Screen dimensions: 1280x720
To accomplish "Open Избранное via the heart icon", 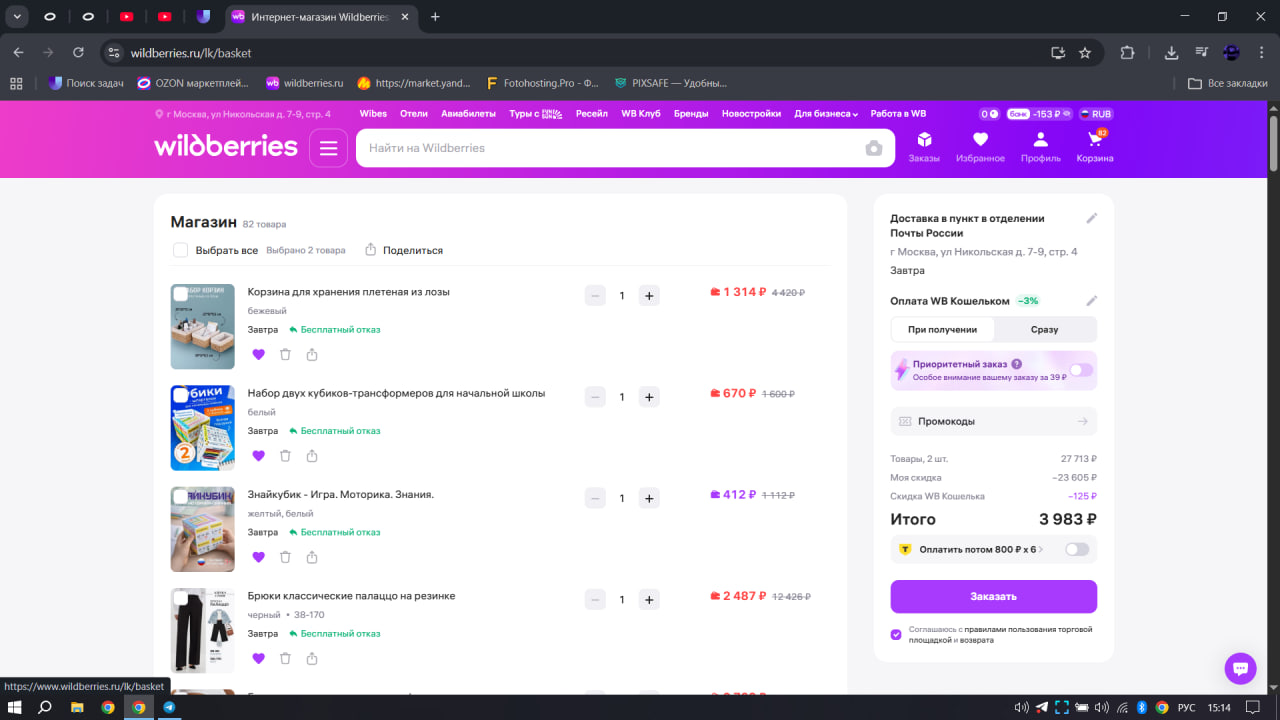I will 980,140.
